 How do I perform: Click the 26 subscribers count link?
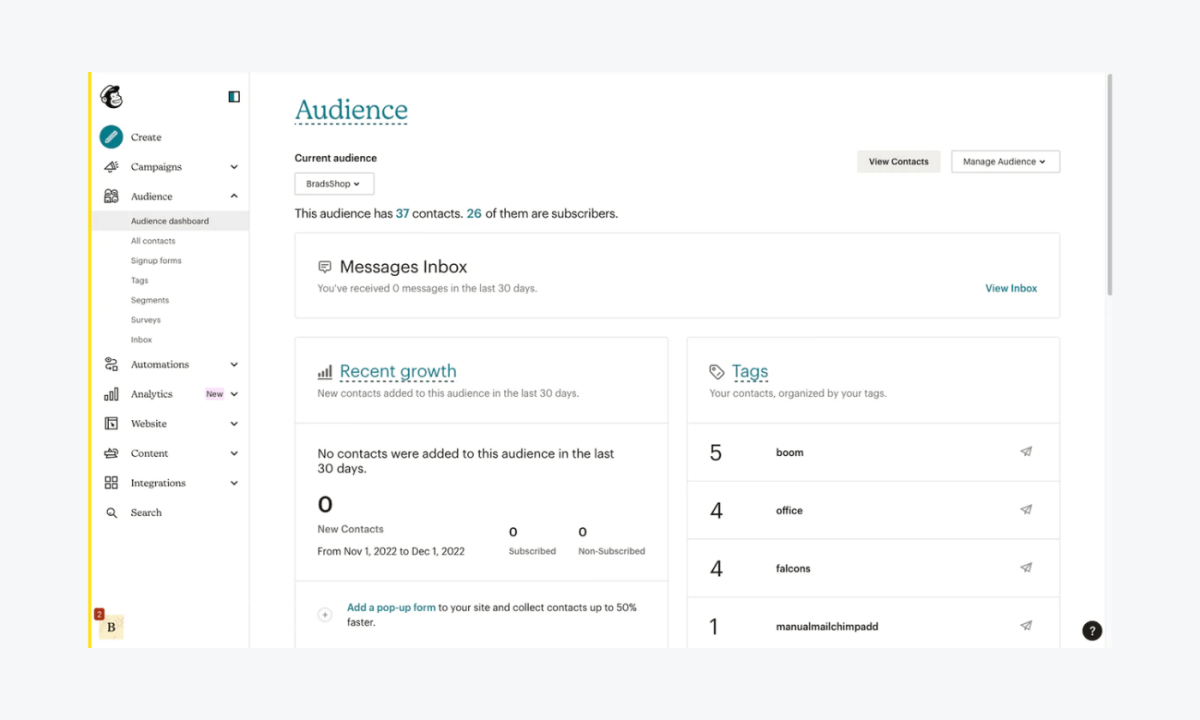click(474, 213)
